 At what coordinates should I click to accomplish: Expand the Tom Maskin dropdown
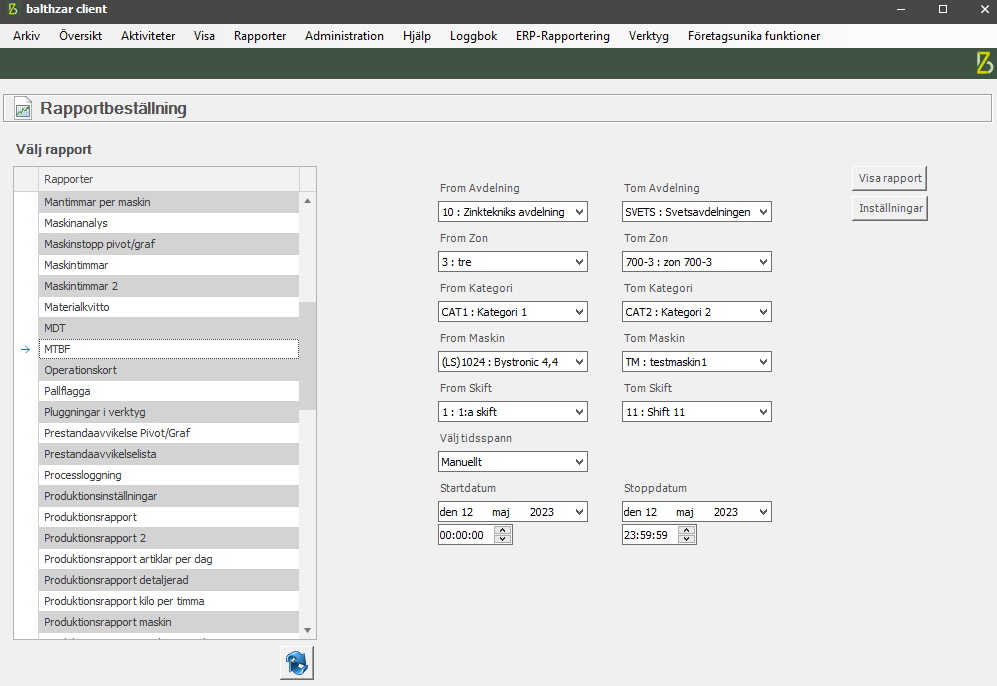click(x=763, y=362)
